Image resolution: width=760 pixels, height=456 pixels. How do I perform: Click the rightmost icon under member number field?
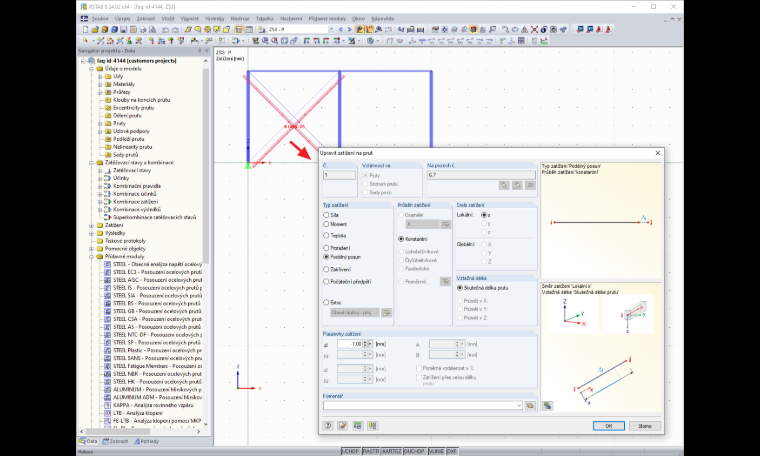pos(530,185)
